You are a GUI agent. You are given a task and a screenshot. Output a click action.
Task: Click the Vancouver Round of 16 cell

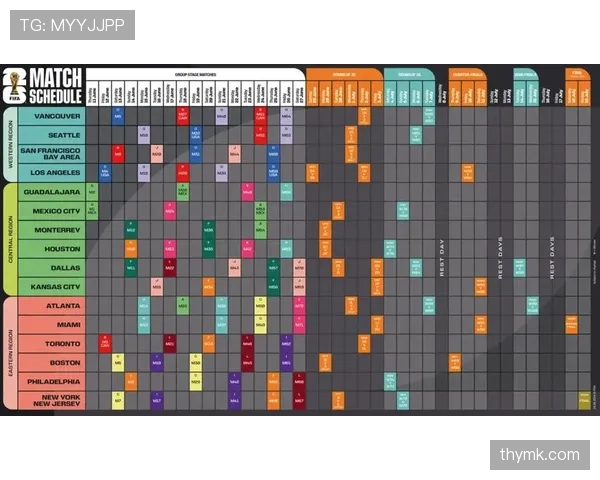point(429,116)
